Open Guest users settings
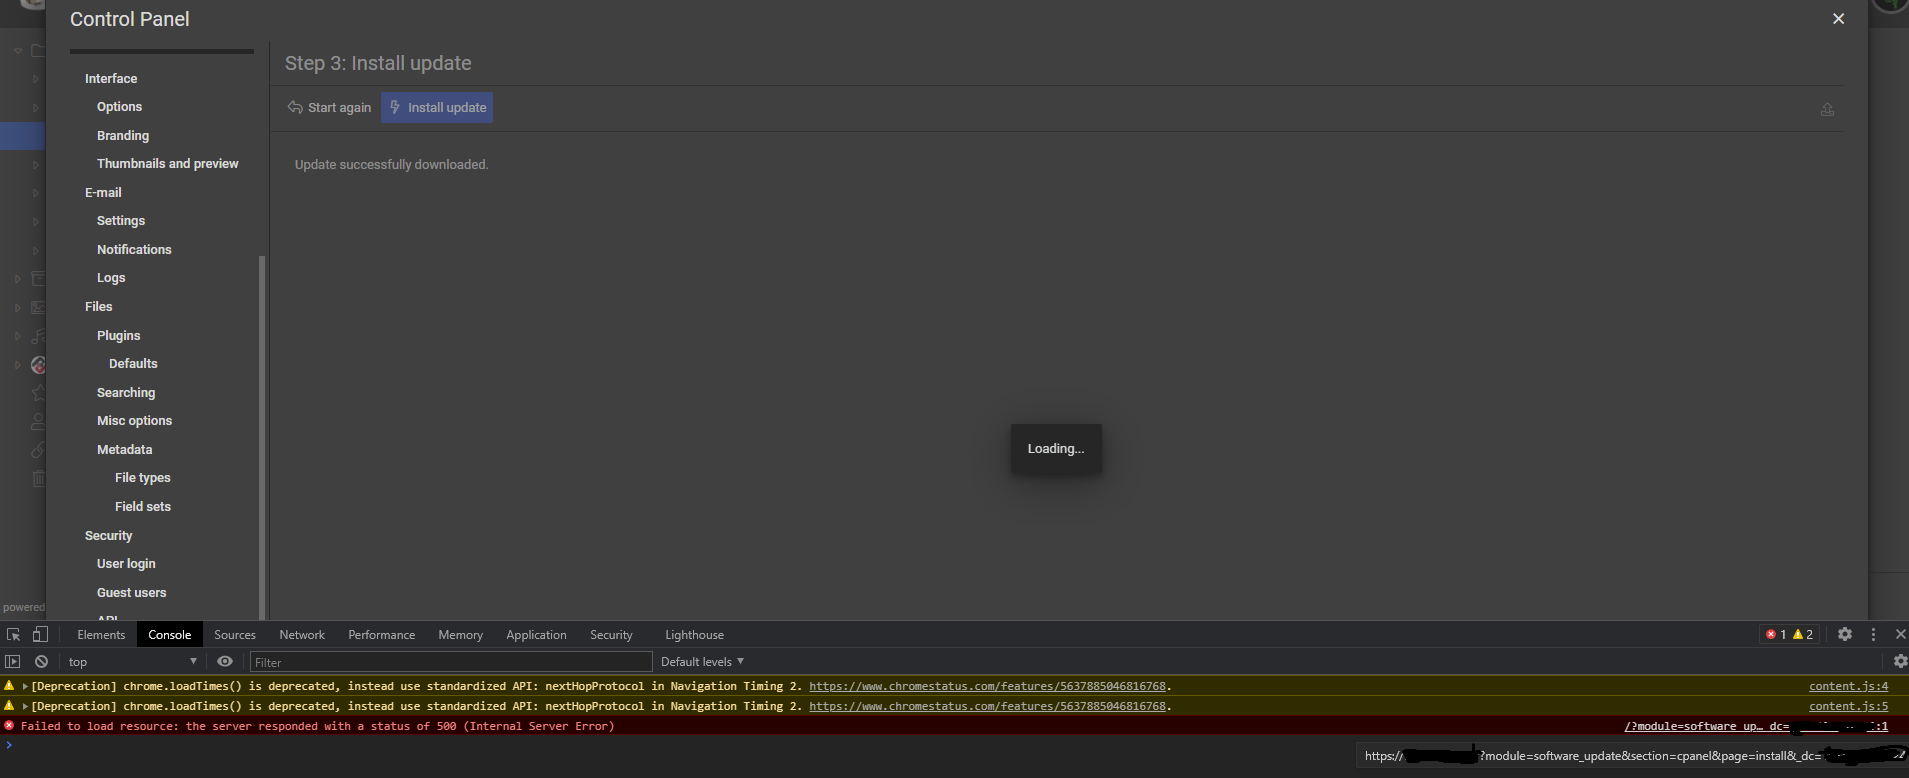The height and width of the screenshot is (778, 1909). [x=131, y=593]
